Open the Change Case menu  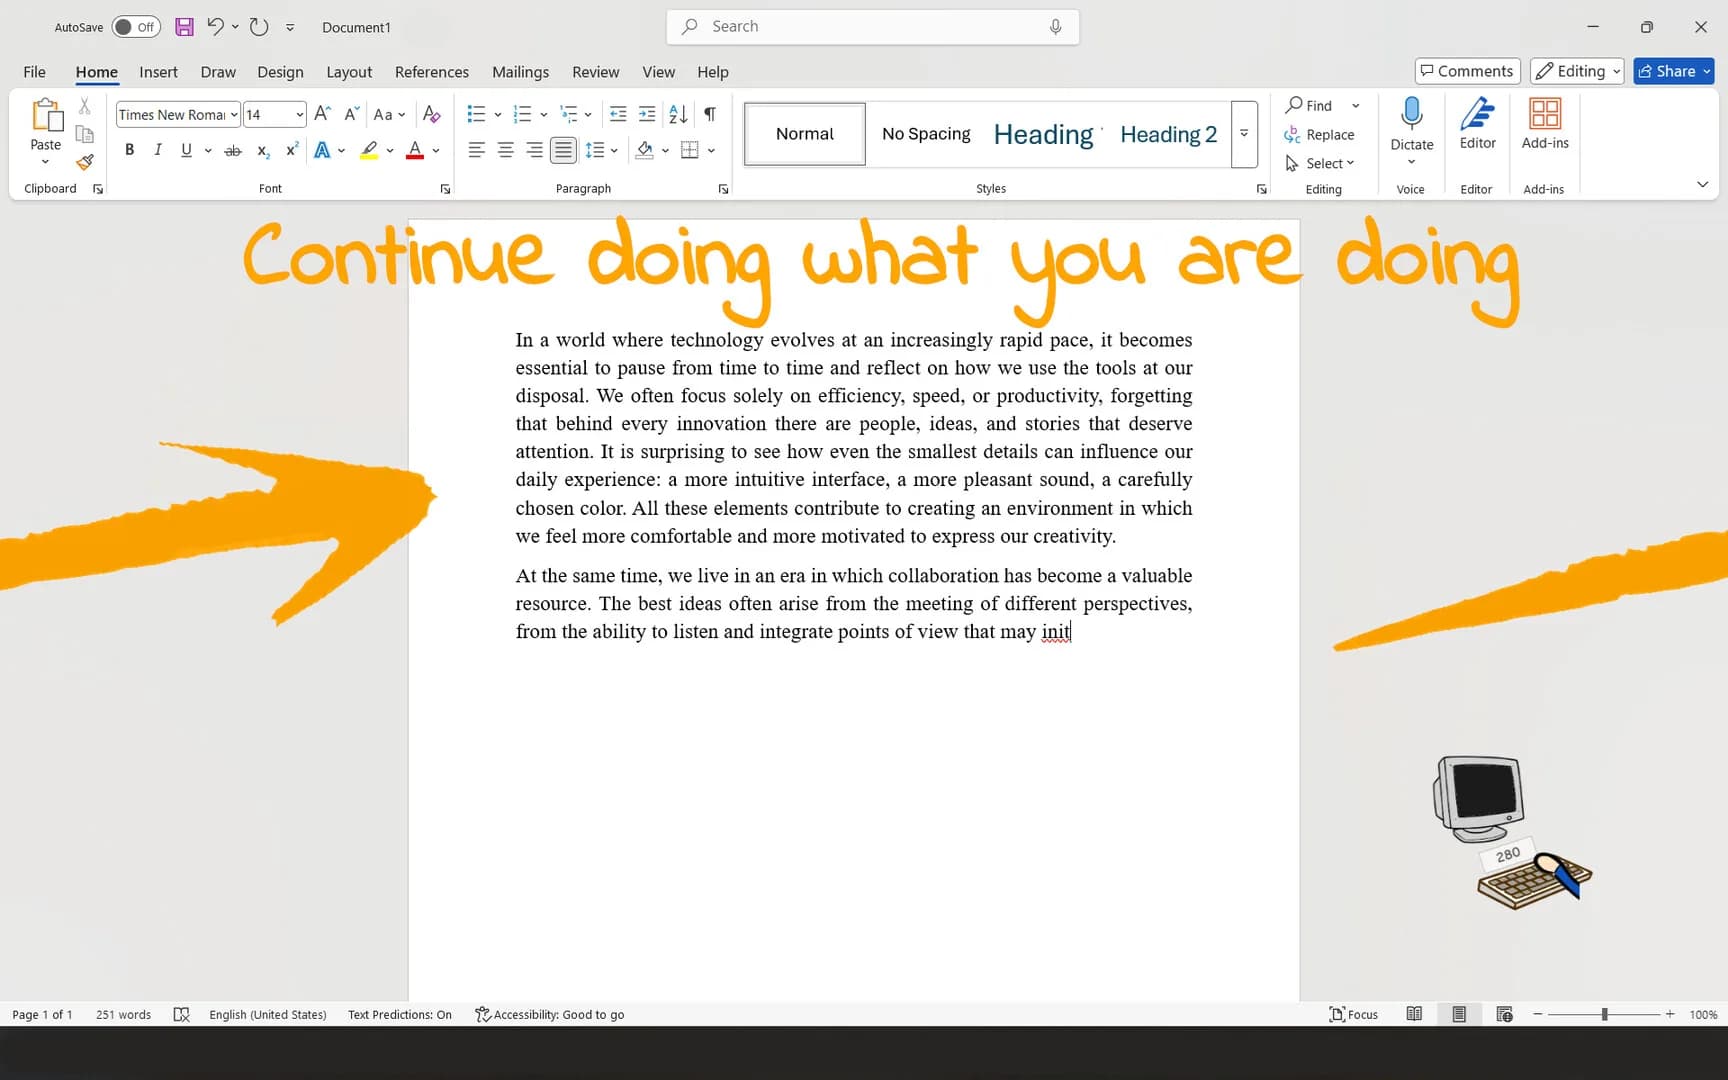pyautogui.click(x=389, y=114)
